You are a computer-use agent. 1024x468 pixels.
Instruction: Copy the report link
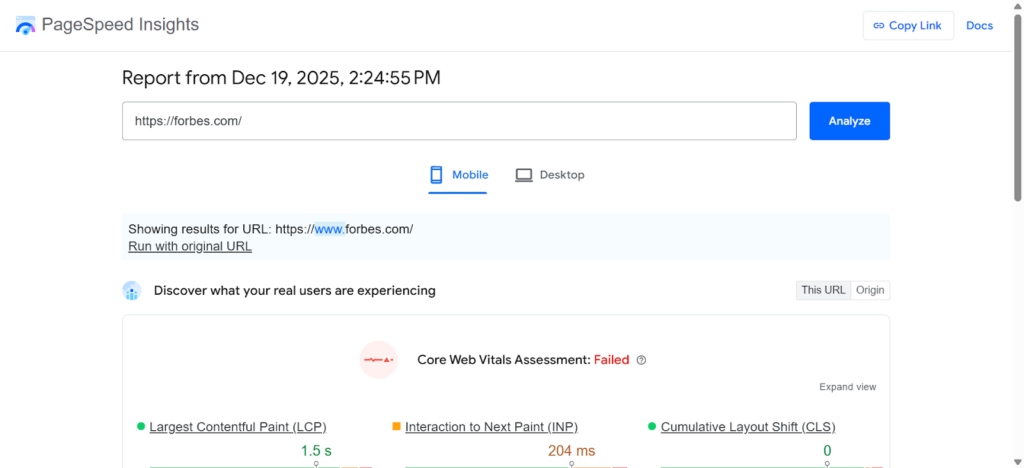pyautogui.click(x=908, y=26)
